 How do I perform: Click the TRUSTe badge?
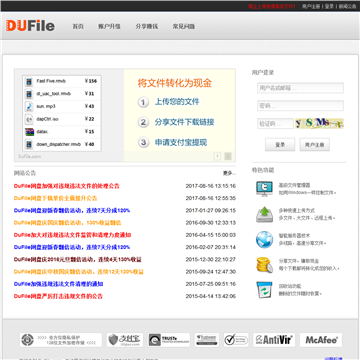169,340
